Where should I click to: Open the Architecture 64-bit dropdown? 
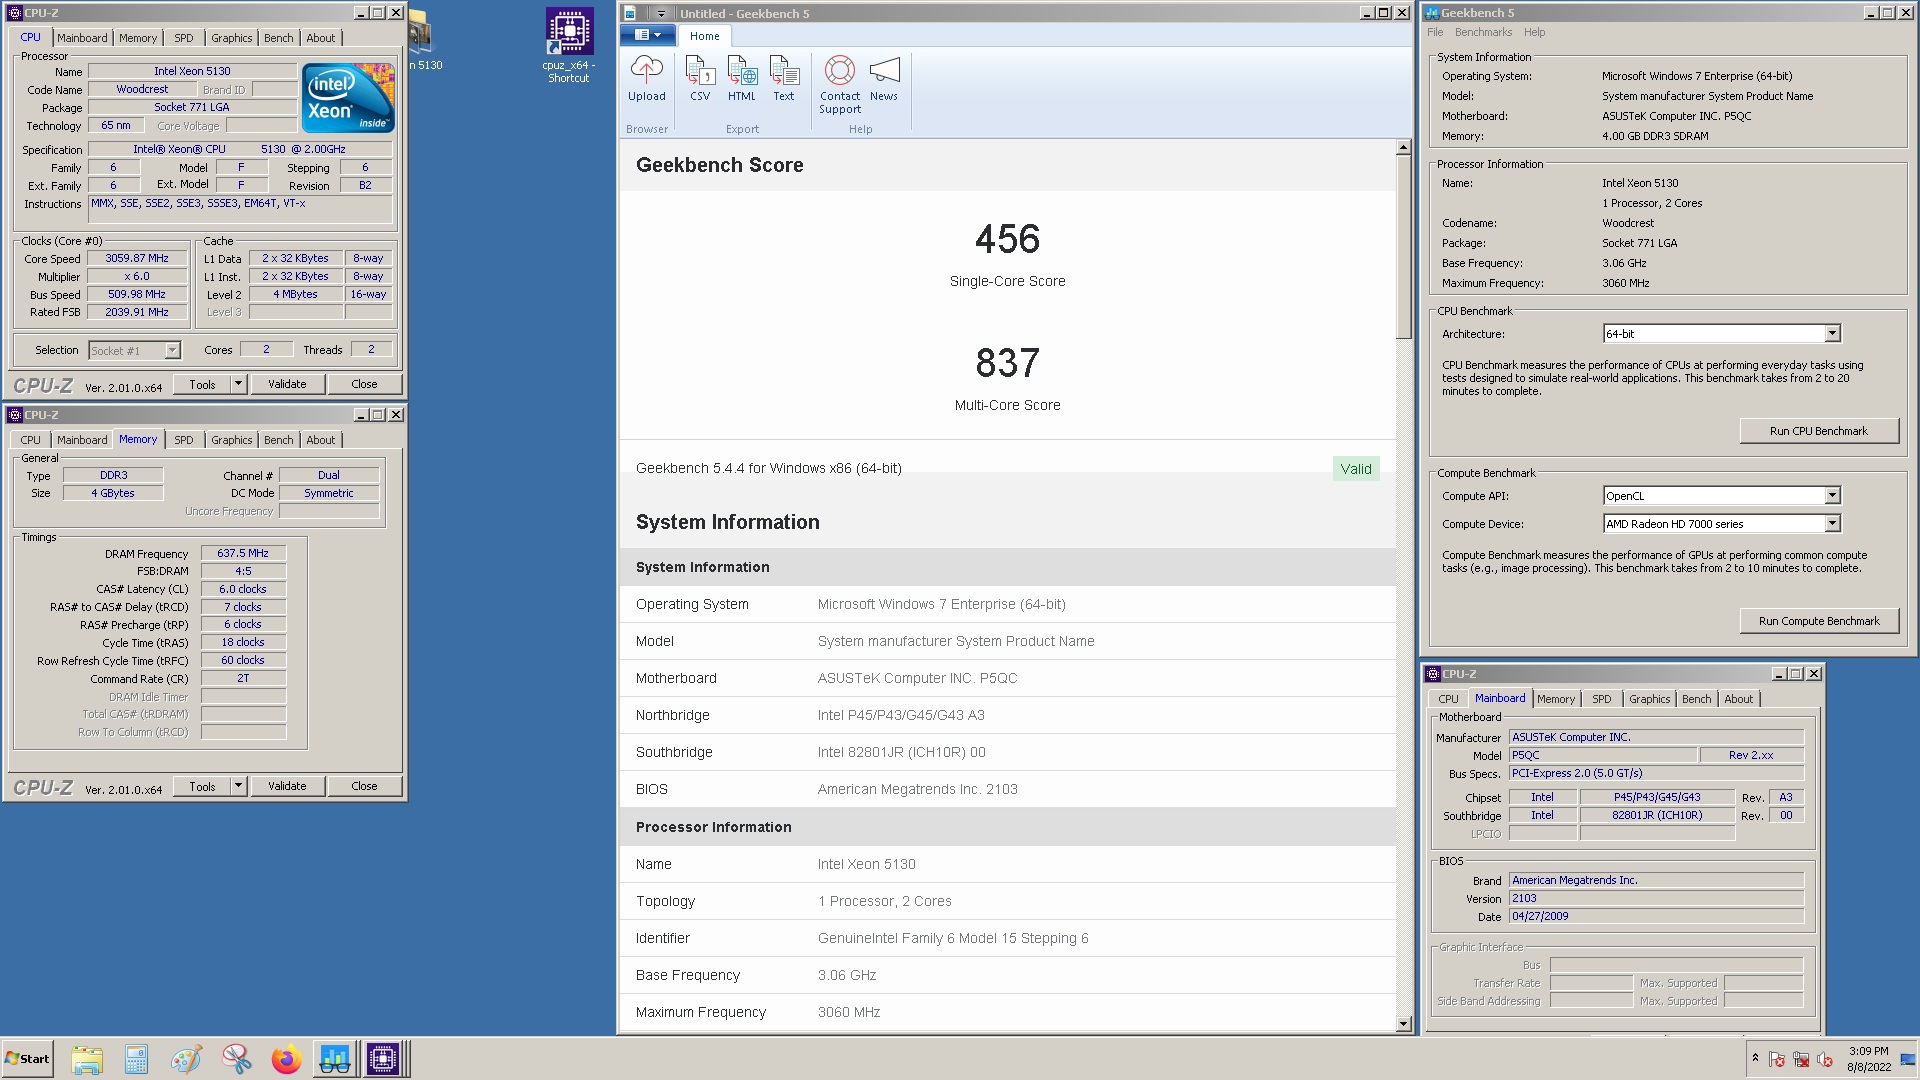pos(1832,334)
